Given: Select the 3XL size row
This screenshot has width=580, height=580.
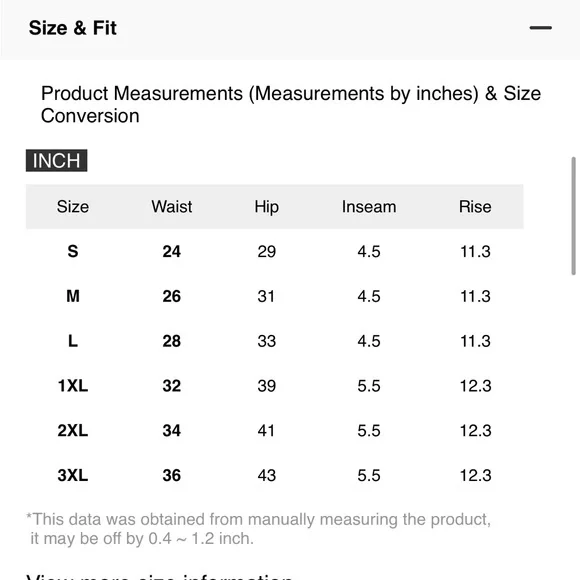Looking at the screenshot, I should [274, 475].
